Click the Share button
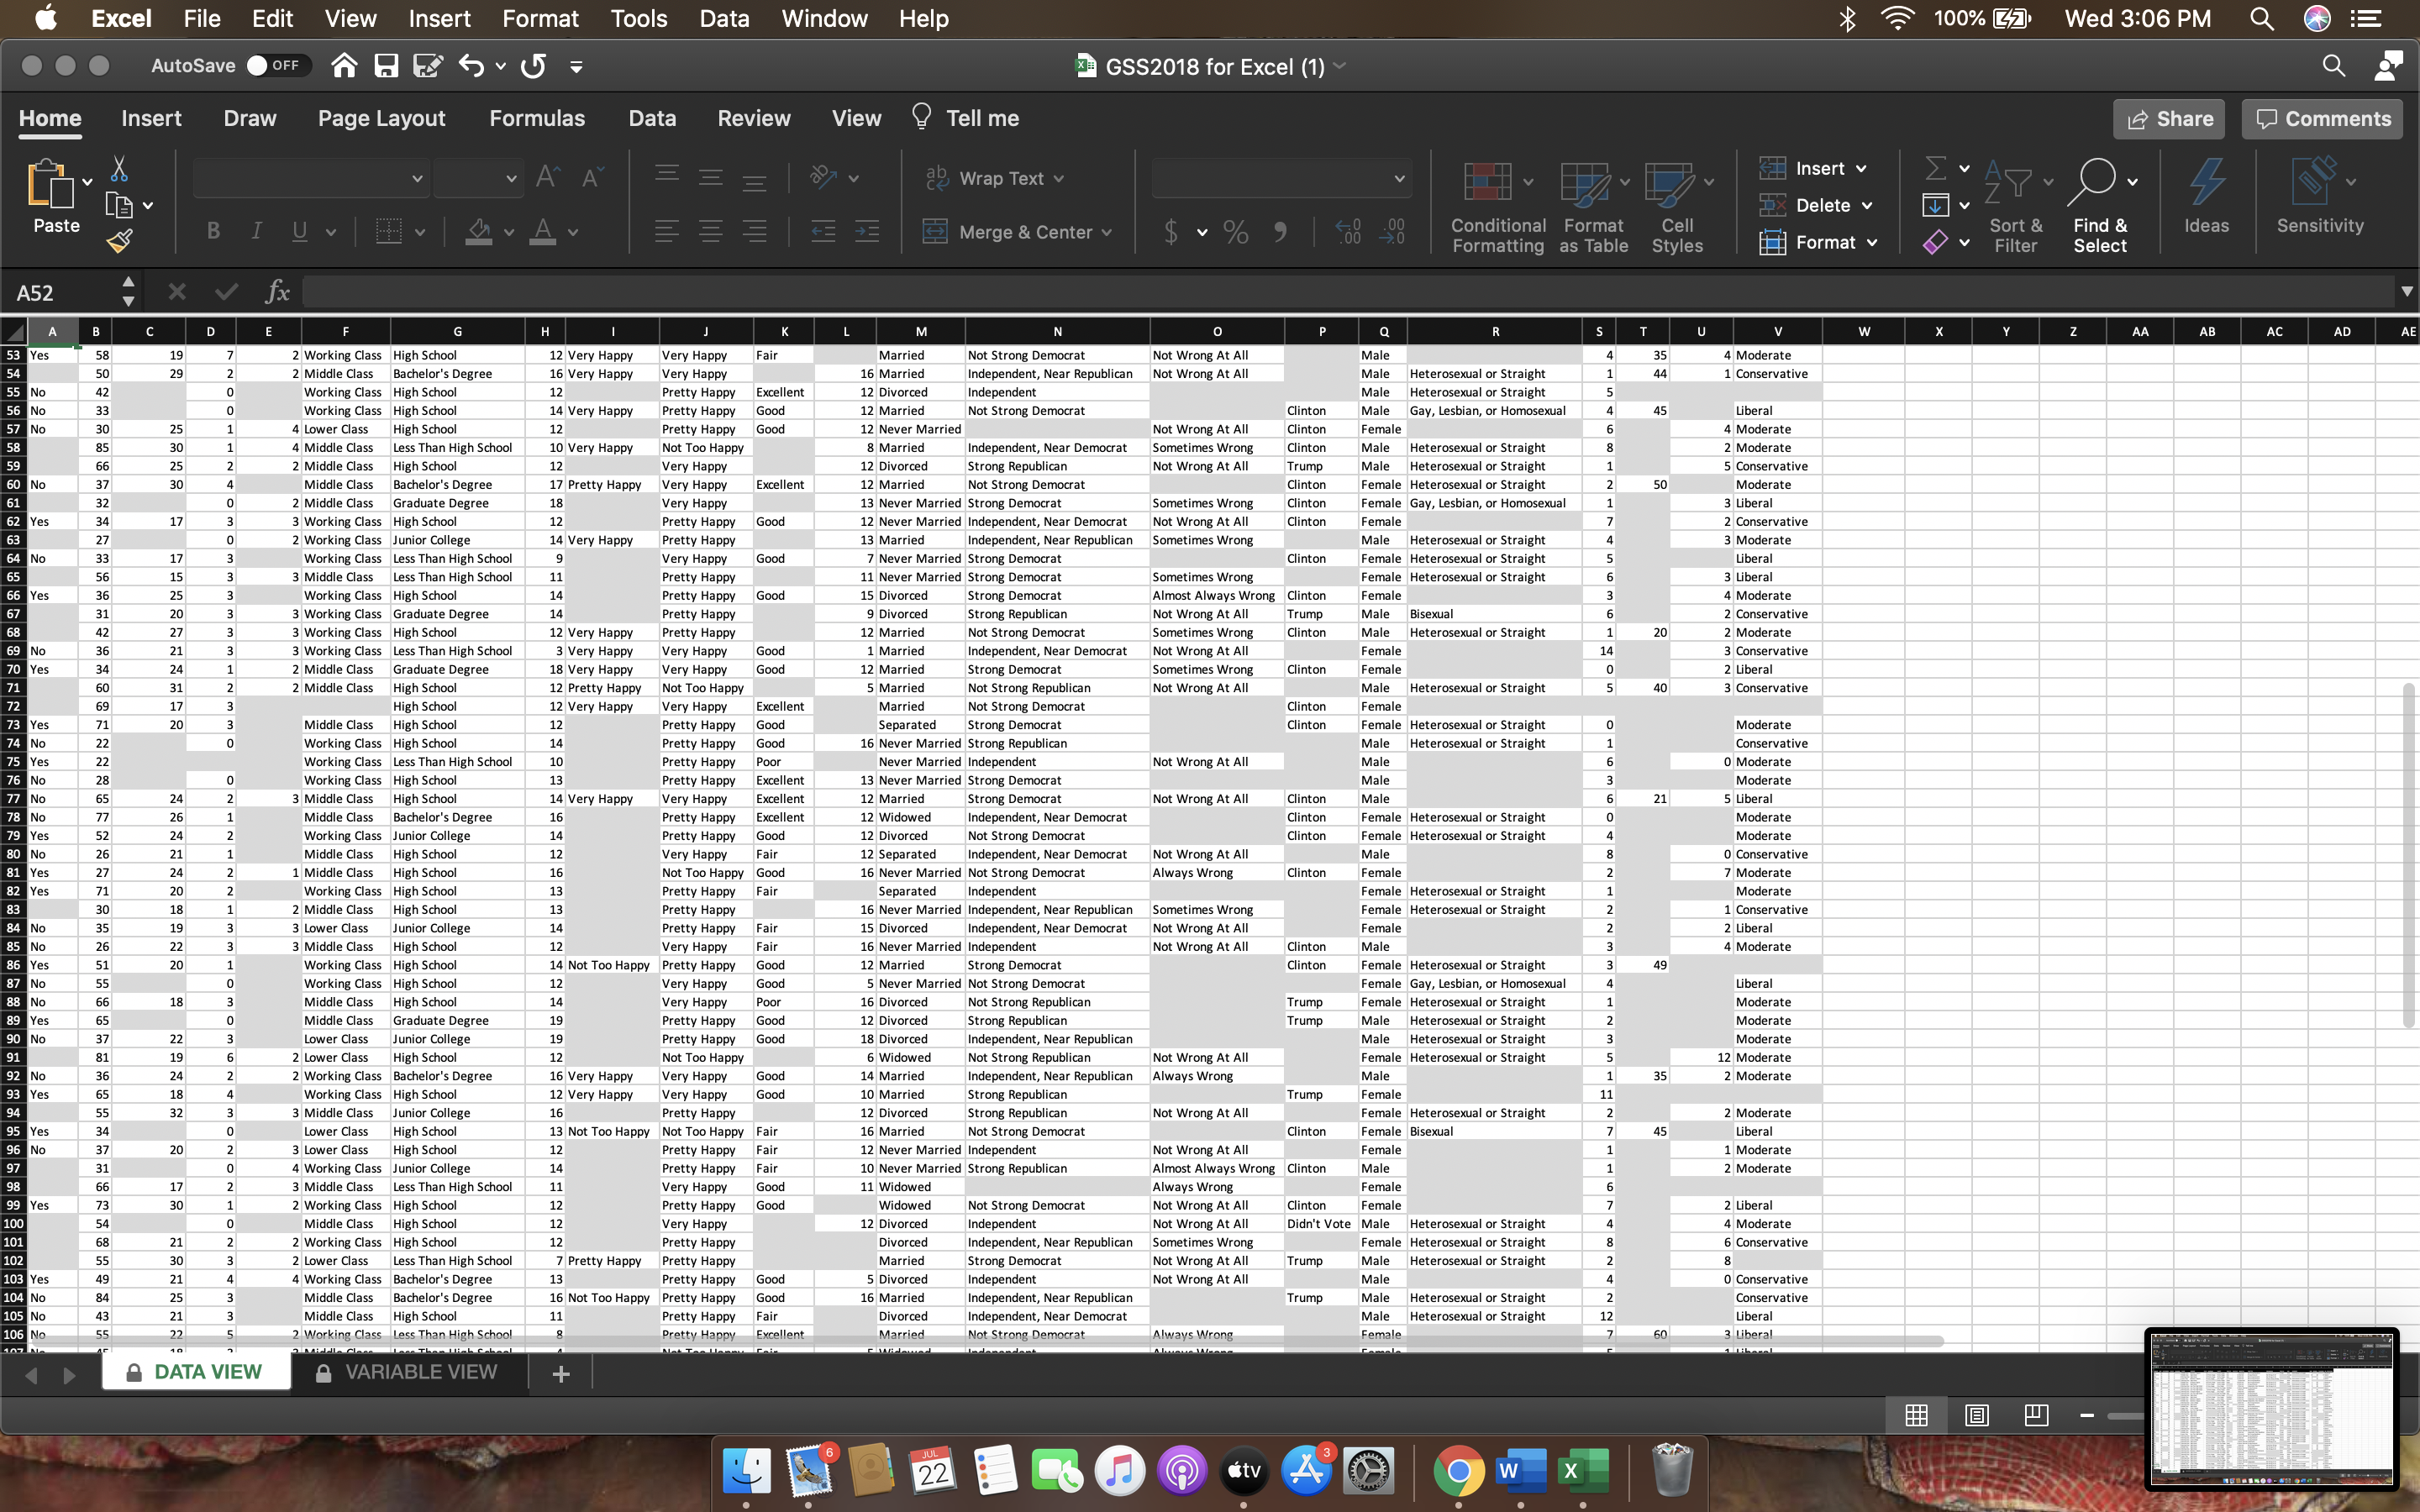The height and width of the screenshot is (1512, 2420). pyautogui.click(x=2168, y=119)
